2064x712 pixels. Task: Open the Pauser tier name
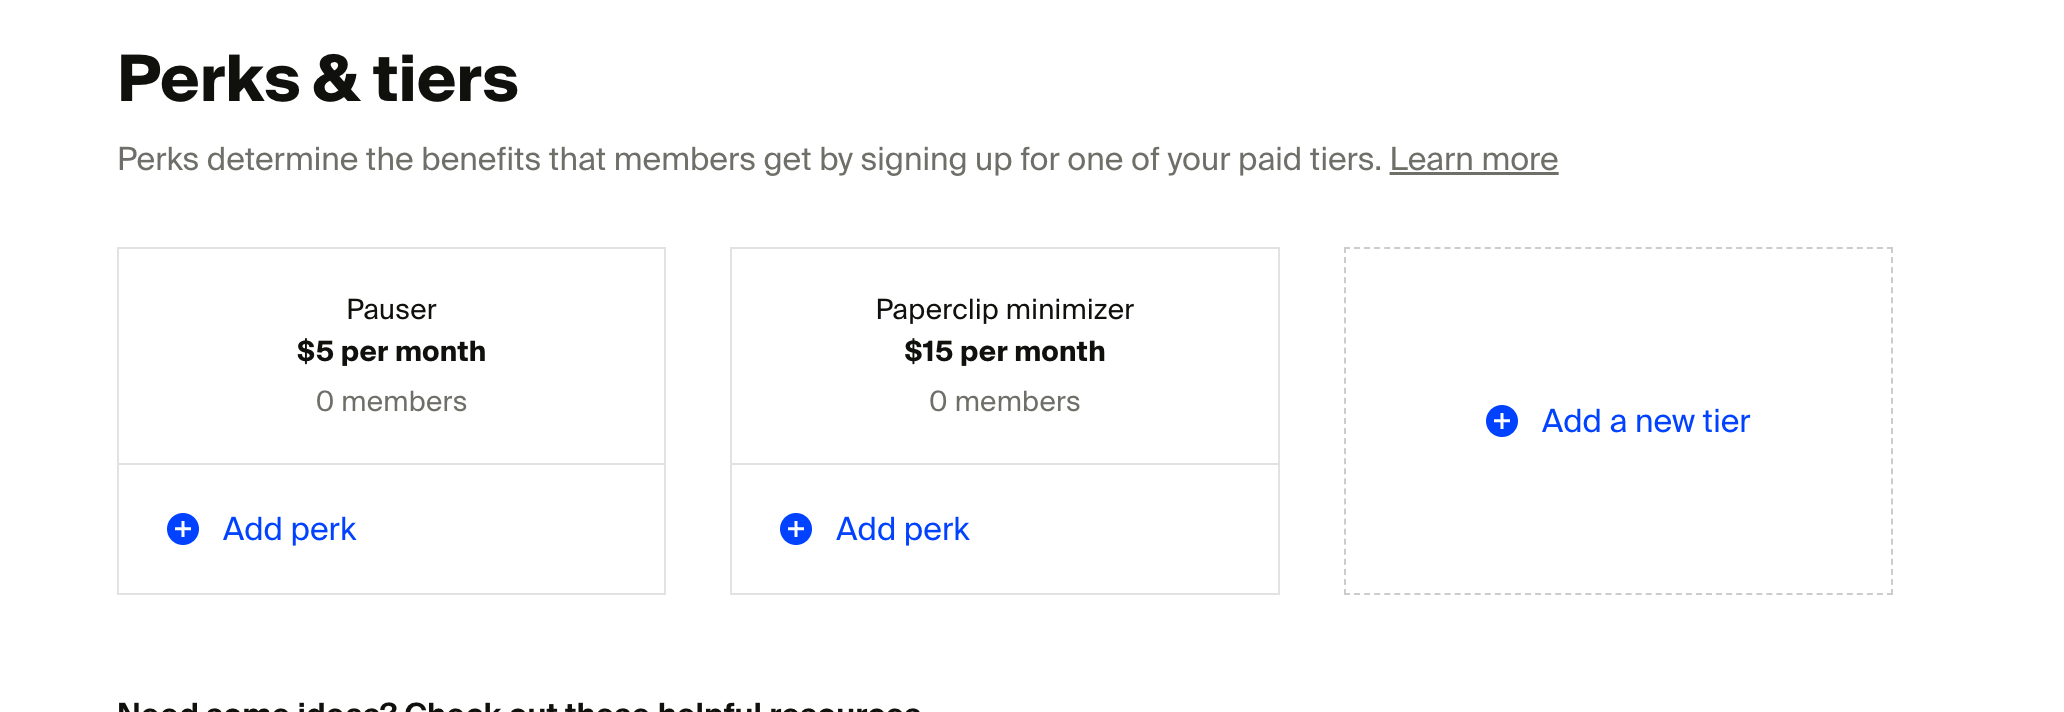click(391, 309)
